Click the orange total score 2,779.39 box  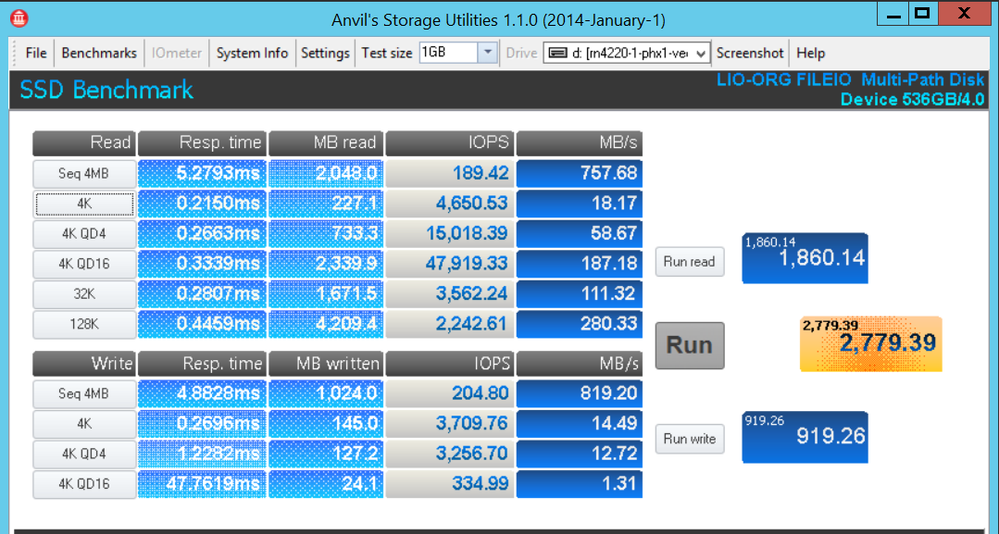tap(870, 344)
